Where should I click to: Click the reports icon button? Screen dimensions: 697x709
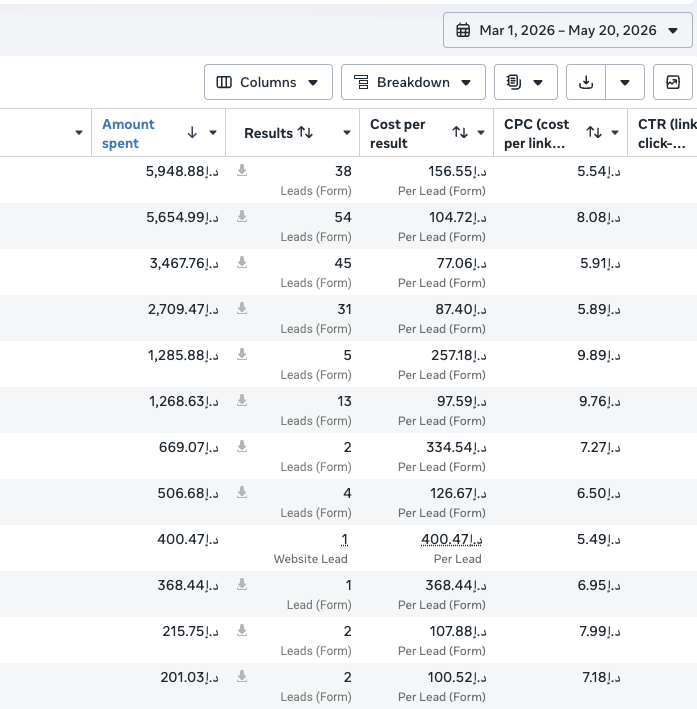tap(526, 82)
